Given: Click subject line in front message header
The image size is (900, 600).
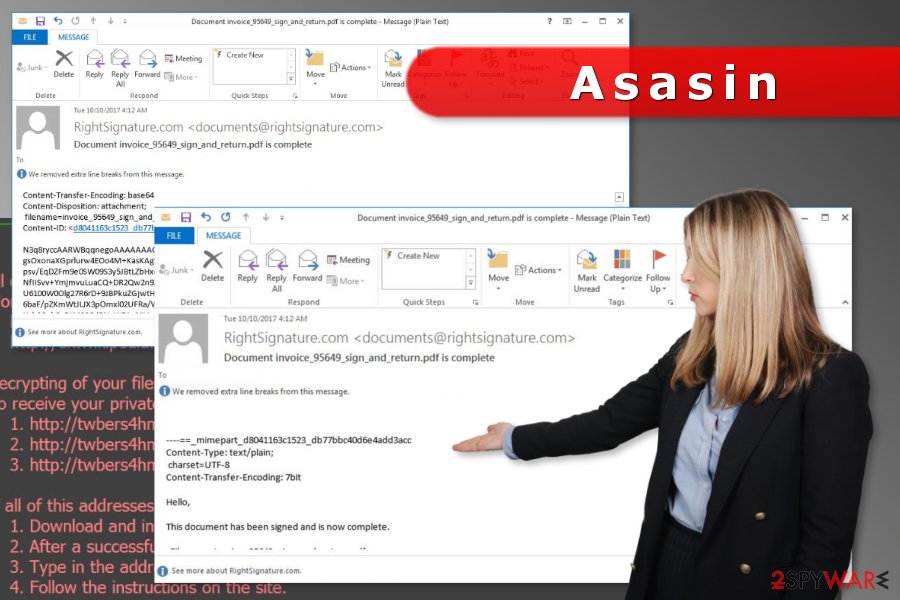Looking at the screenshot, I should [359, 358].
